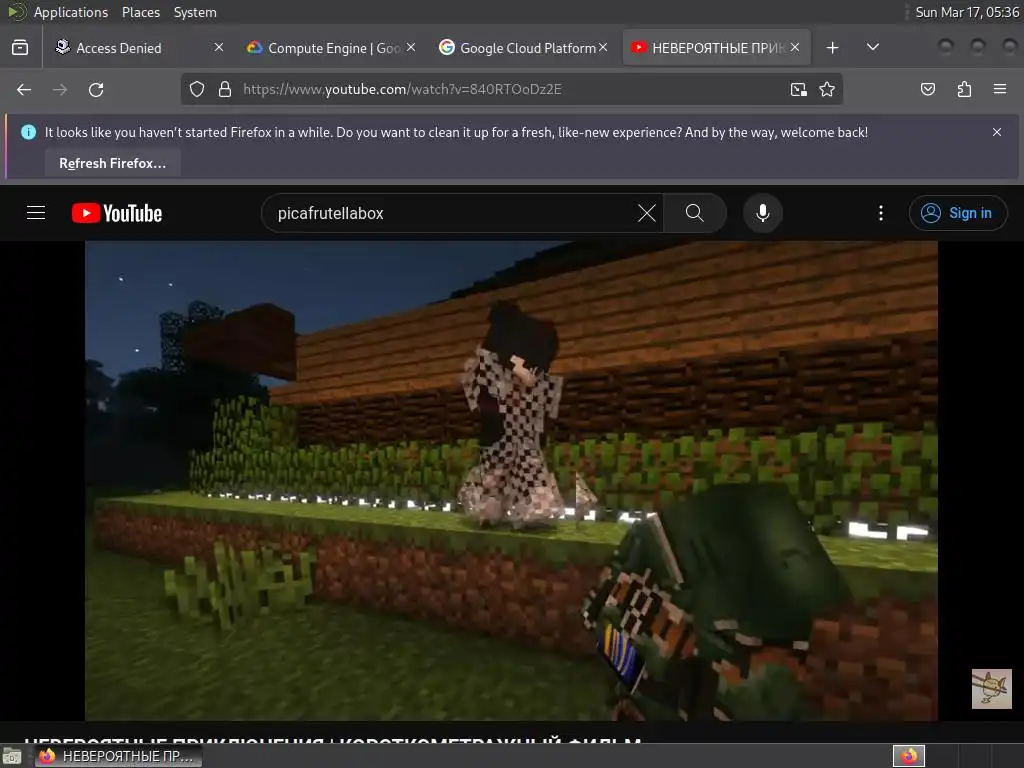The image size is (1024, 768).
Task: Select the Firefox window in the taskbar
Action: [x=118, y=756]
